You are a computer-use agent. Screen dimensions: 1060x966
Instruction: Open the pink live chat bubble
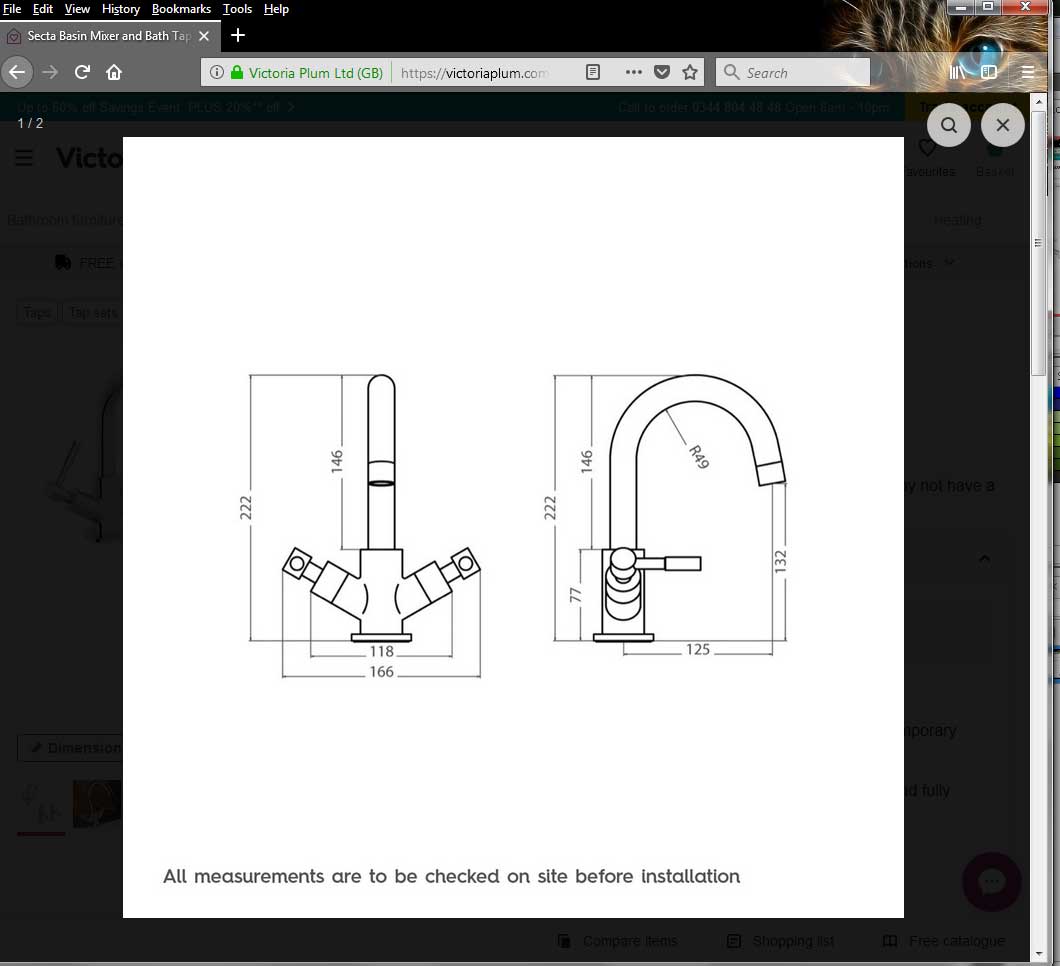(991, 881)
